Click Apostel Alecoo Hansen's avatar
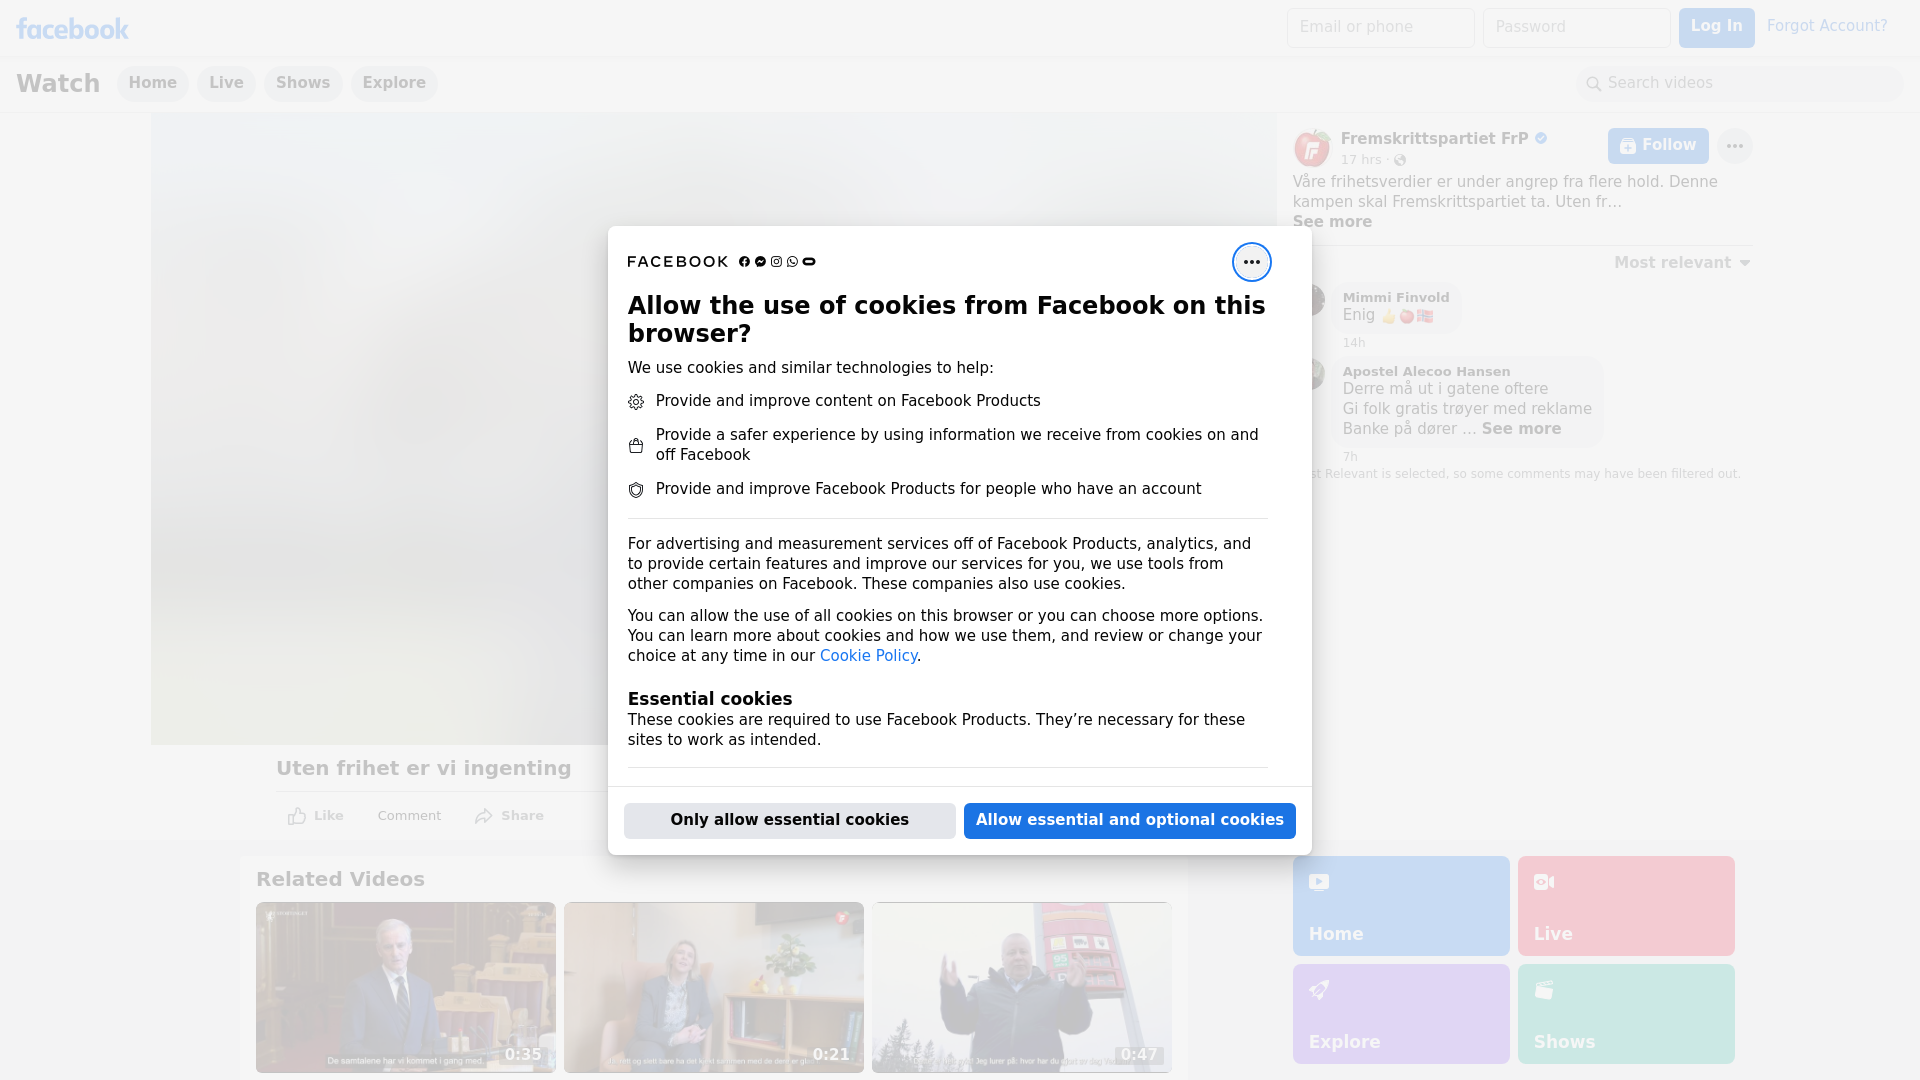The width and height of the screenshot is (1920, 1080). coord(1315,373)
